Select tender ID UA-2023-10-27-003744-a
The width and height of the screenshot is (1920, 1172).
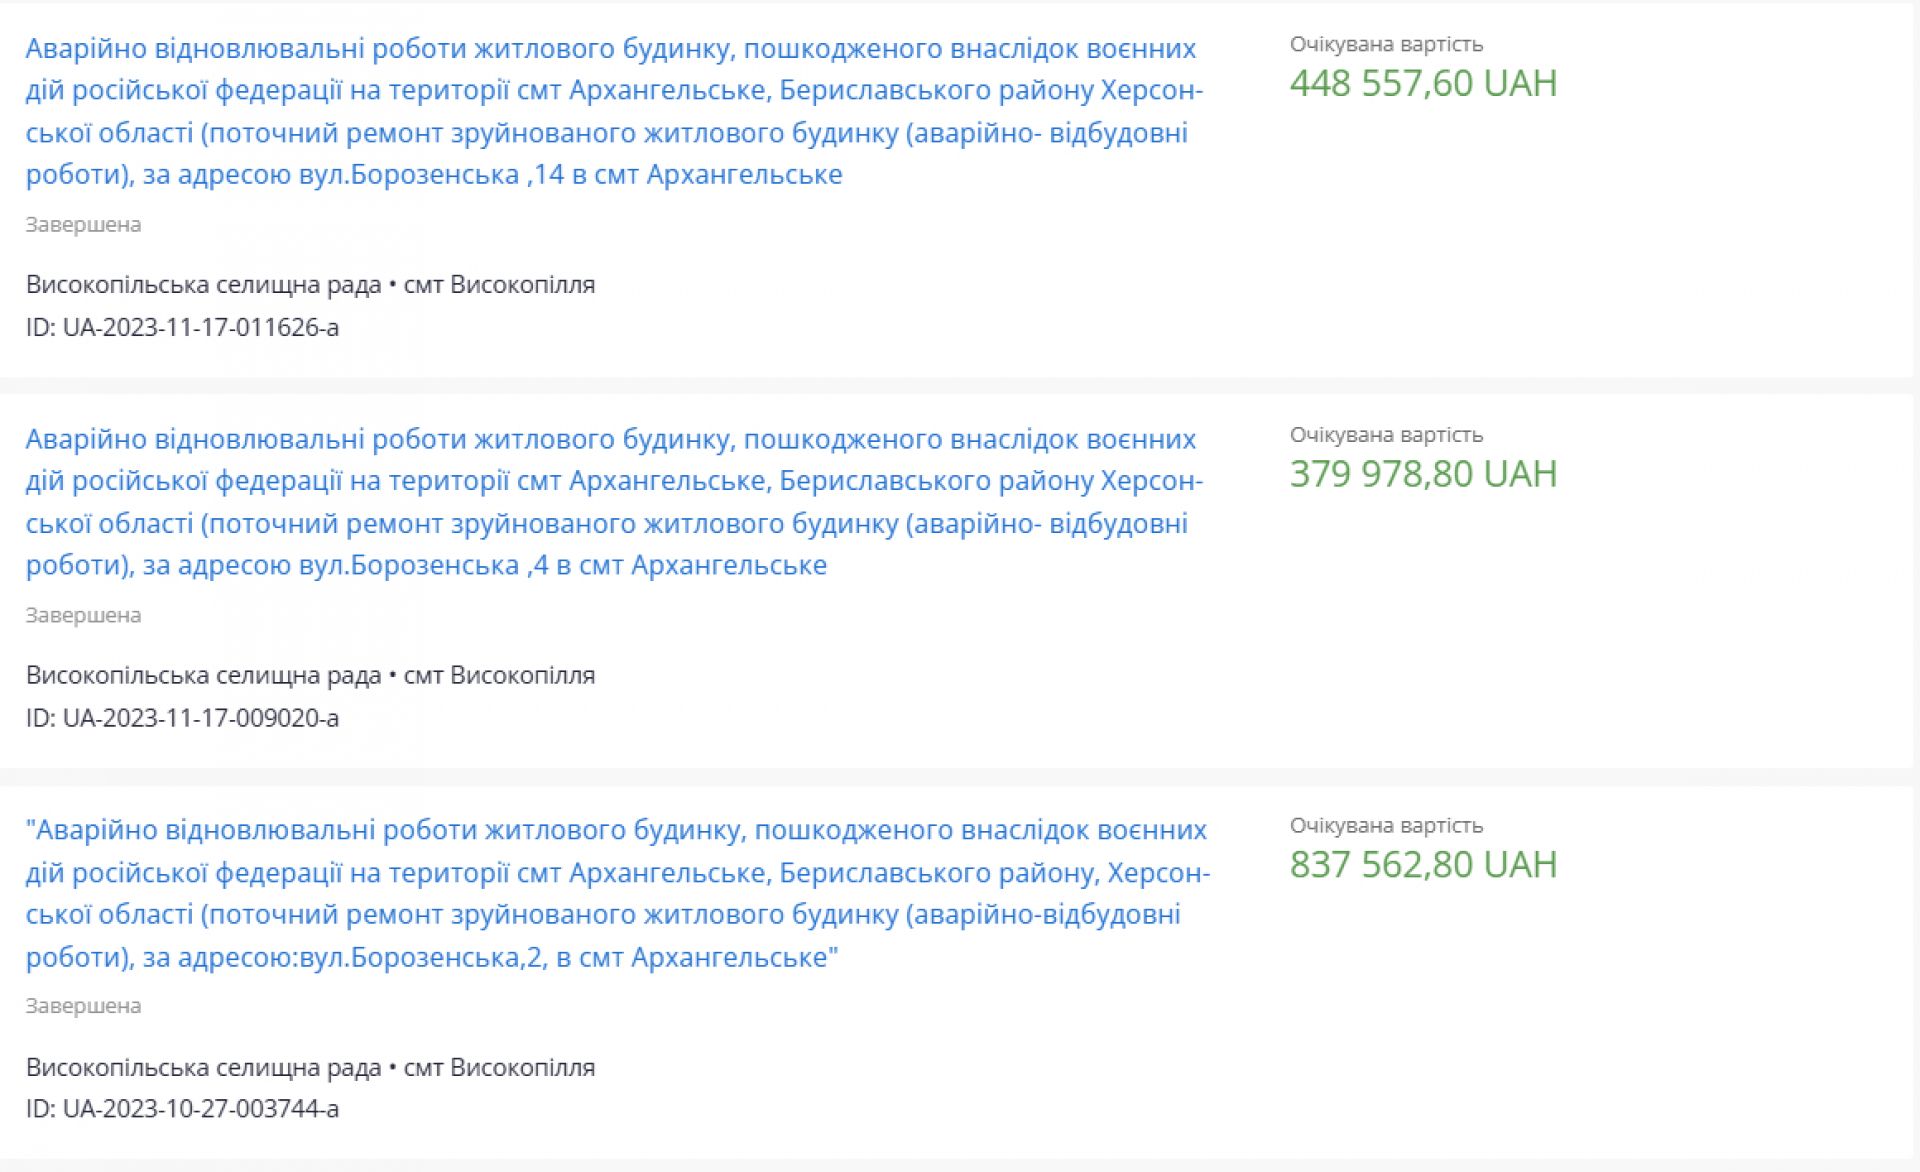[200, 1109]
